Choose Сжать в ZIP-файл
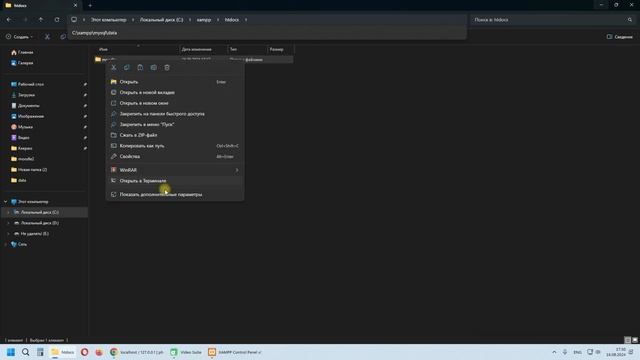 coord(175,135)
